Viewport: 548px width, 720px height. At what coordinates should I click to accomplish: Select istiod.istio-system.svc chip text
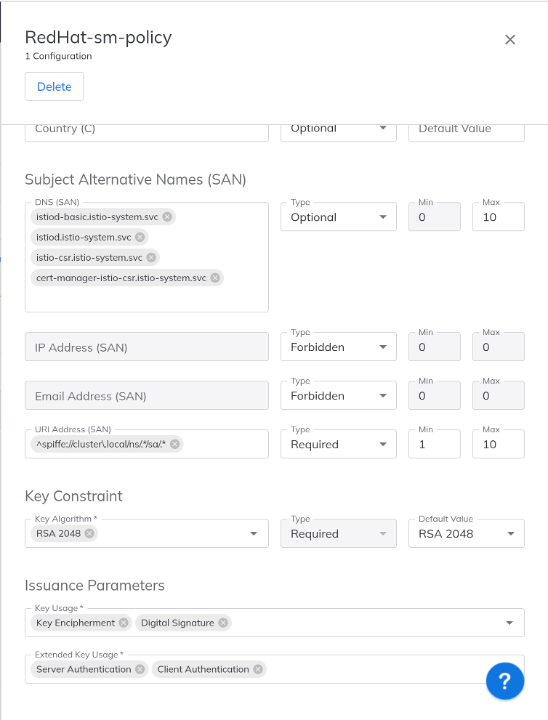84,237
